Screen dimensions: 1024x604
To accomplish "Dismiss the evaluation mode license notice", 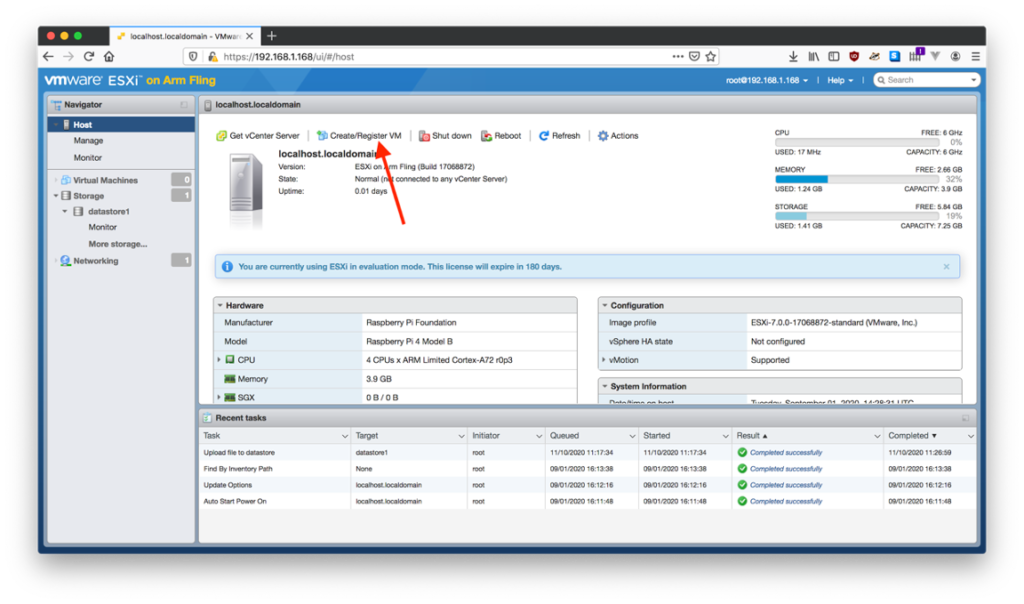I will (946, 266).
